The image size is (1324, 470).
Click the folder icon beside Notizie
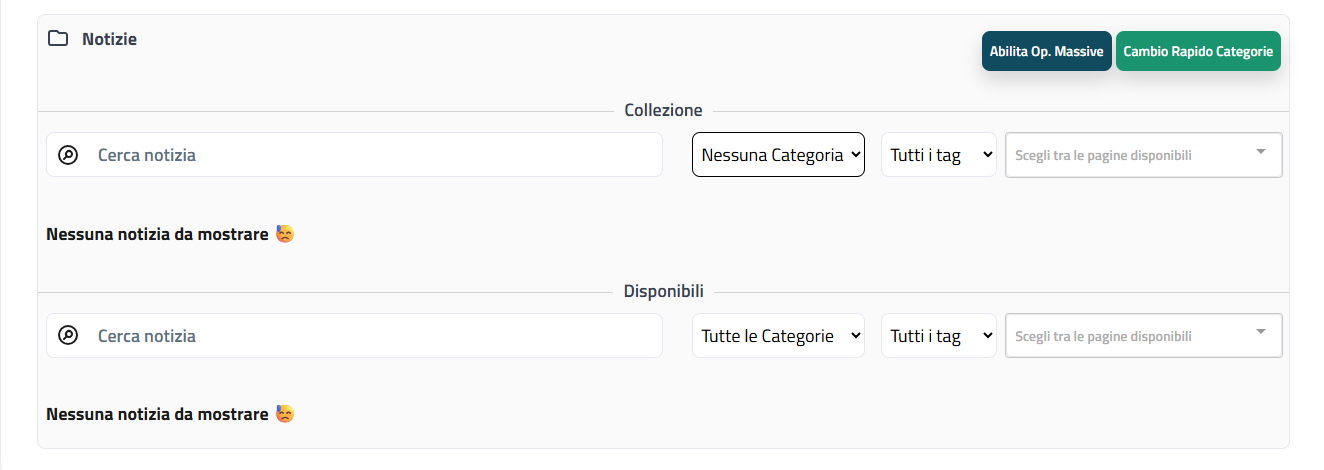(58, 39)
